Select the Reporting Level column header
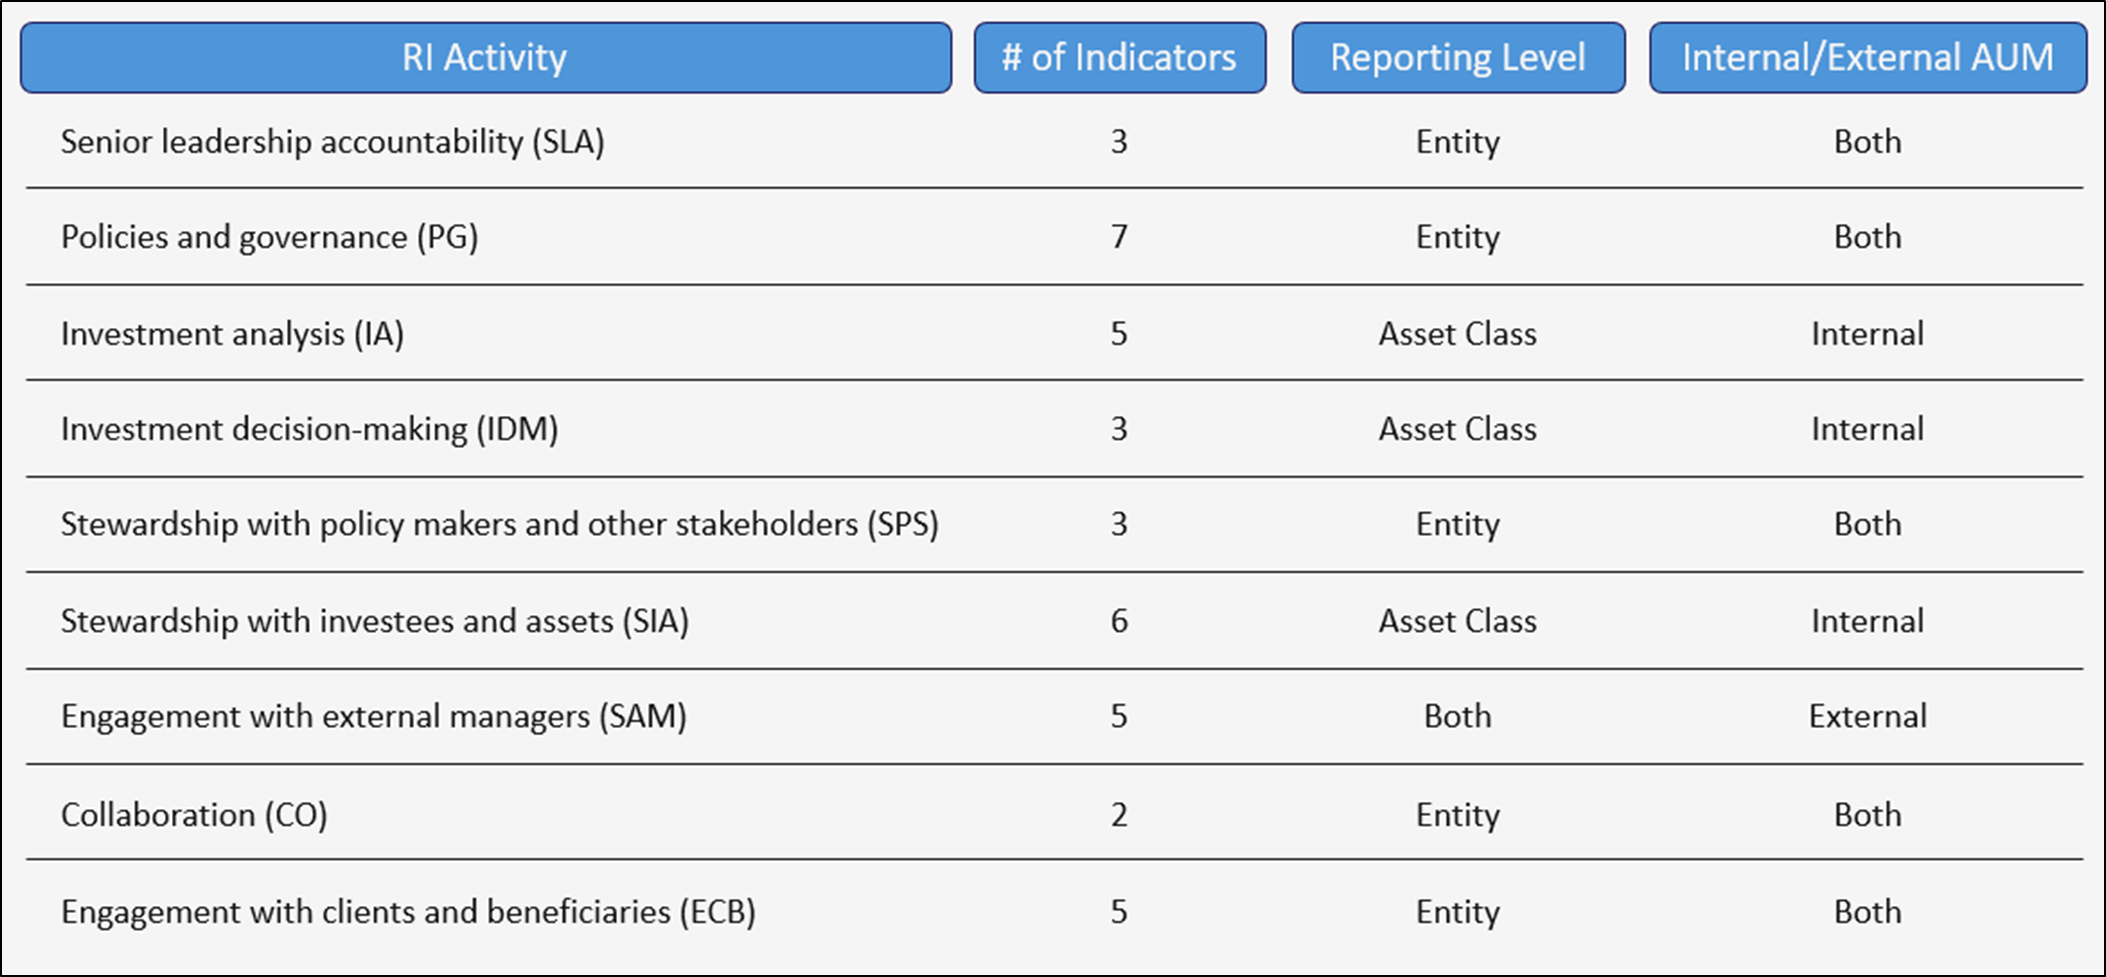The height and width of the screenshot is (977, 2106). [1457, 58]
